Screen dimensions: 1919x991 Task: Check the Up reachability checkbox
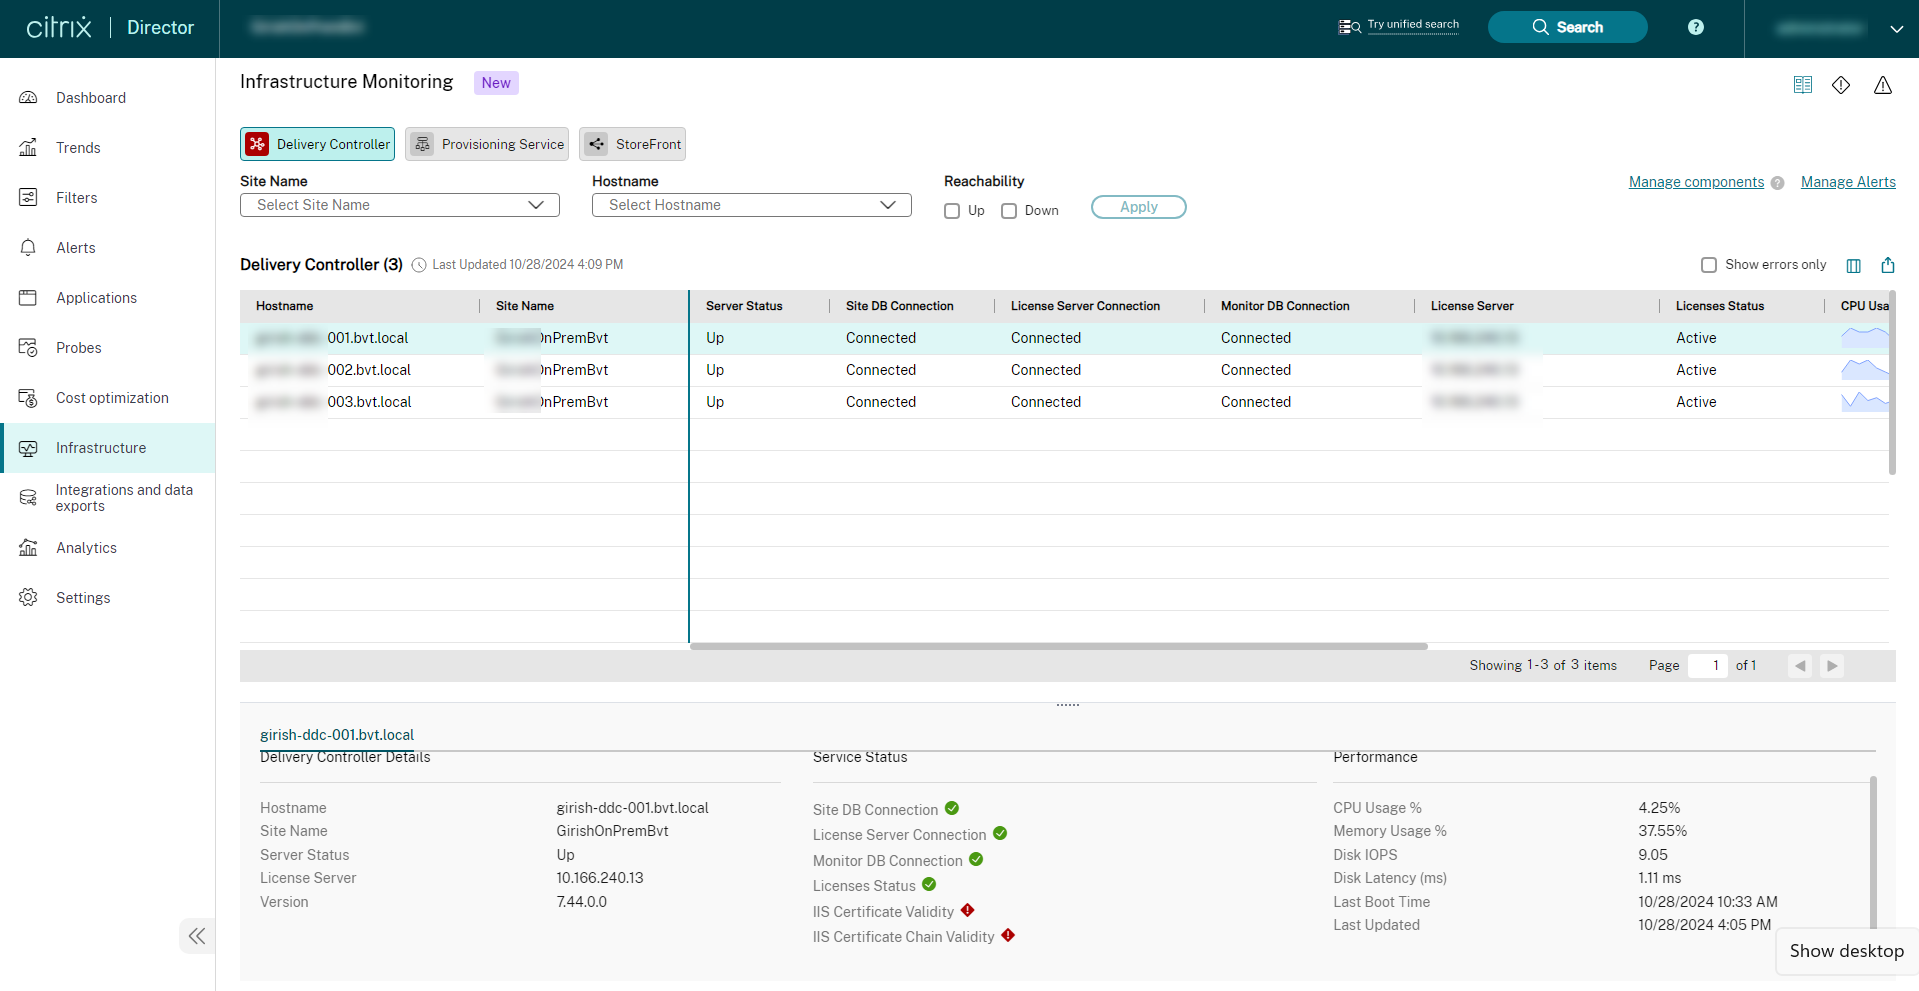[x=951, y=211]
